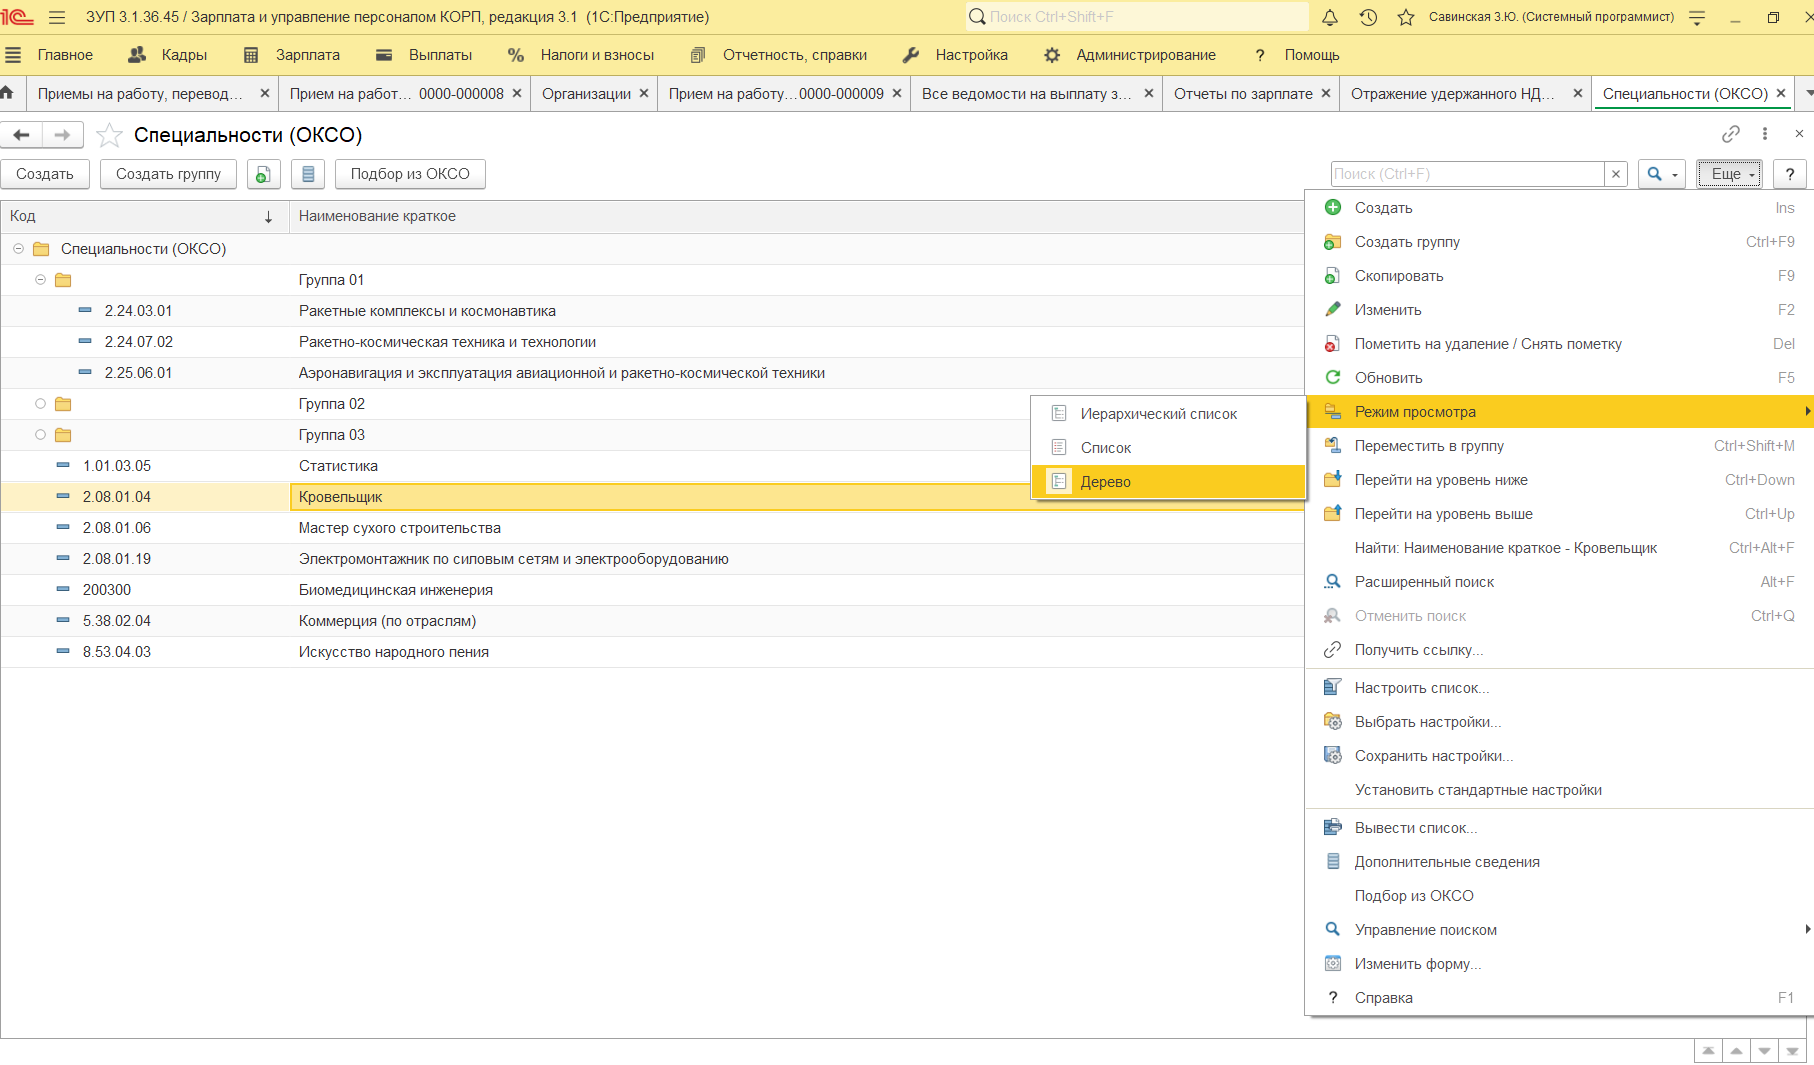Image resolution: width=1814 pixels, height=1065 pixels.
Task: Open the Зарплата menu
Action: point(307,55)
